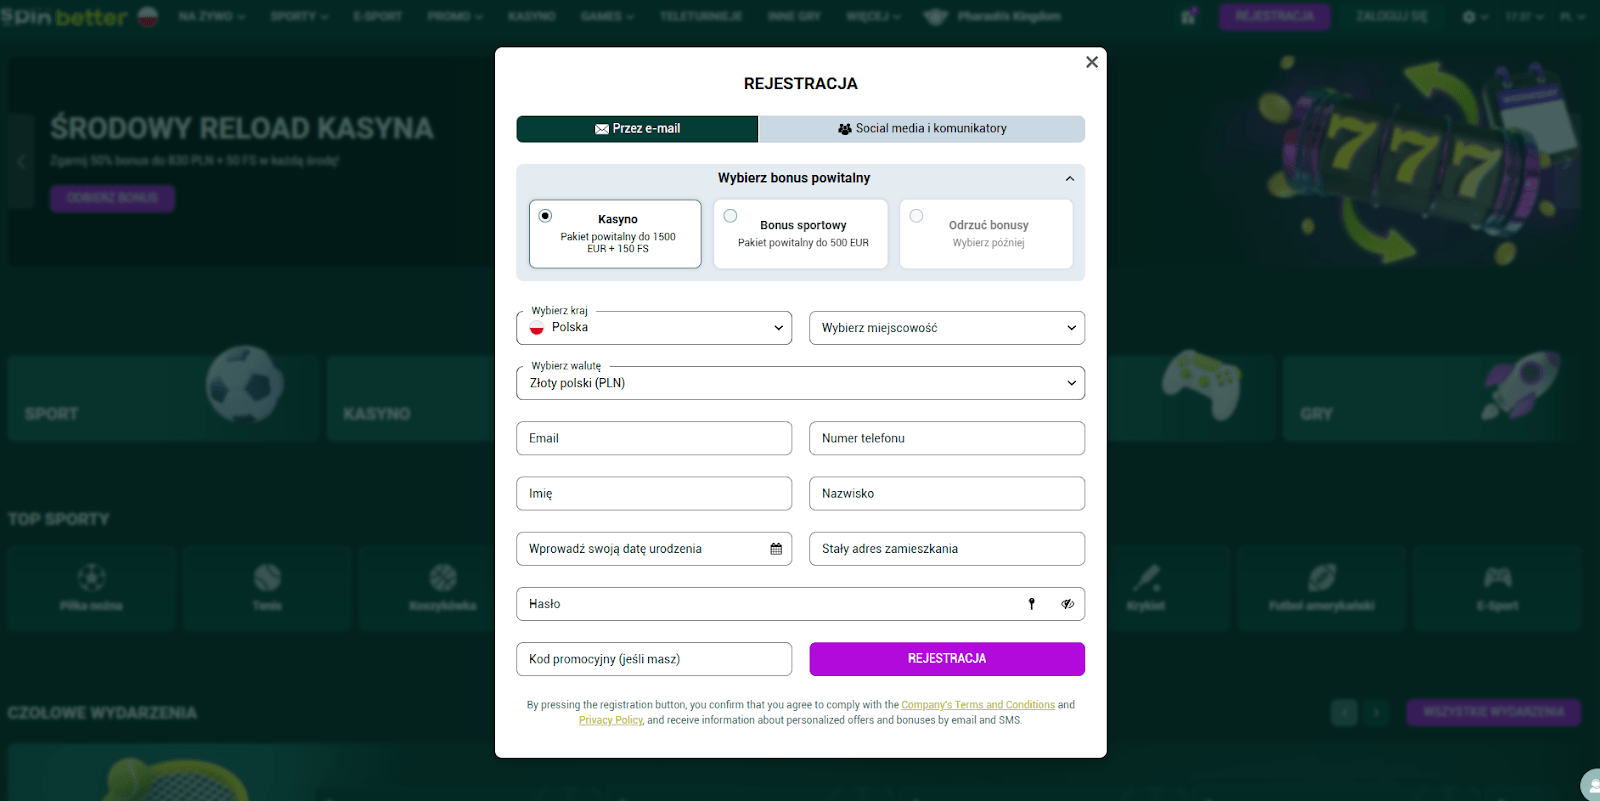
Task: Open the Wybierz kraj country dropdown
Action: (x=654, y=328)
